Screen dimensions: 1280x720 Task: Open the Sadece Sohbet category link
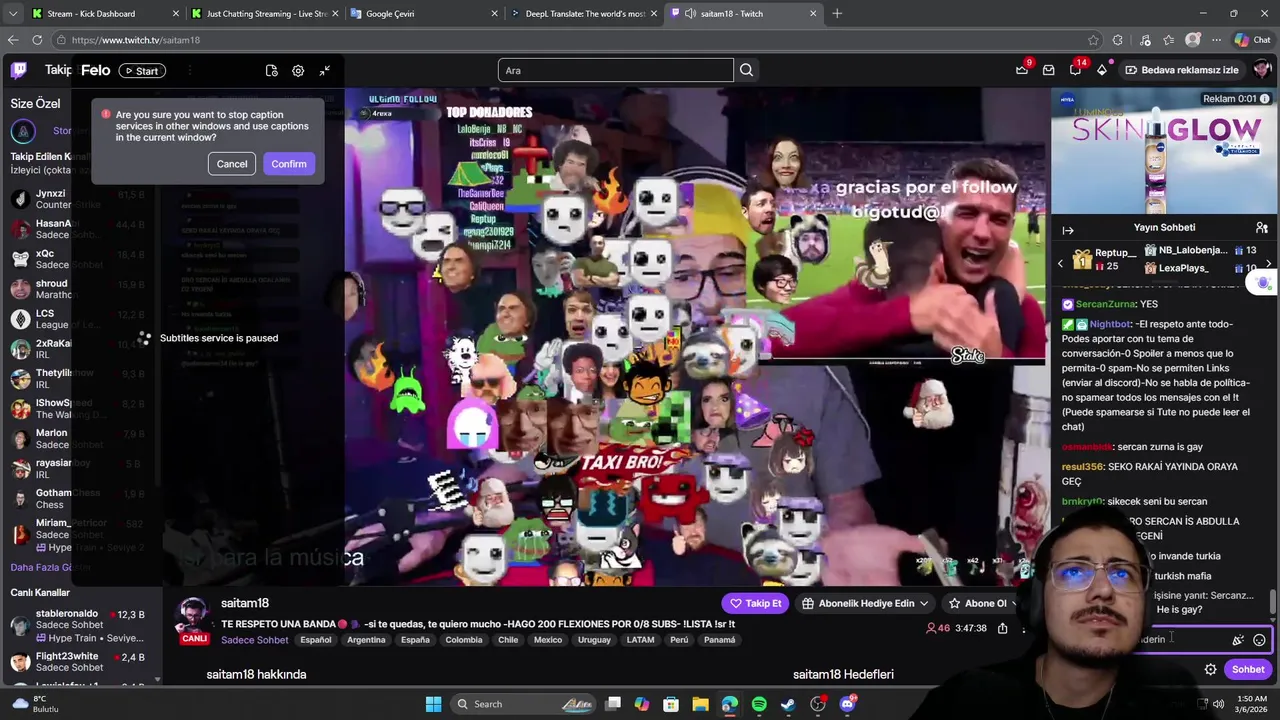pos(254,640)
